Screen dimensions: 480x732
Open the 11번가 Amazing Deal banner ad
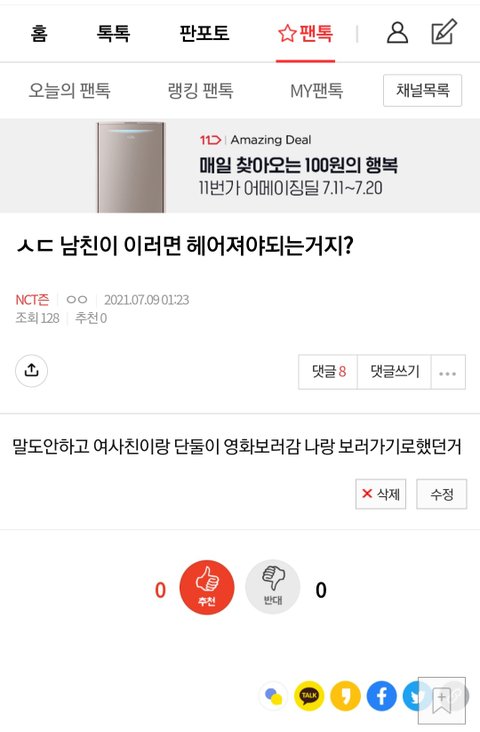point(240,166)
